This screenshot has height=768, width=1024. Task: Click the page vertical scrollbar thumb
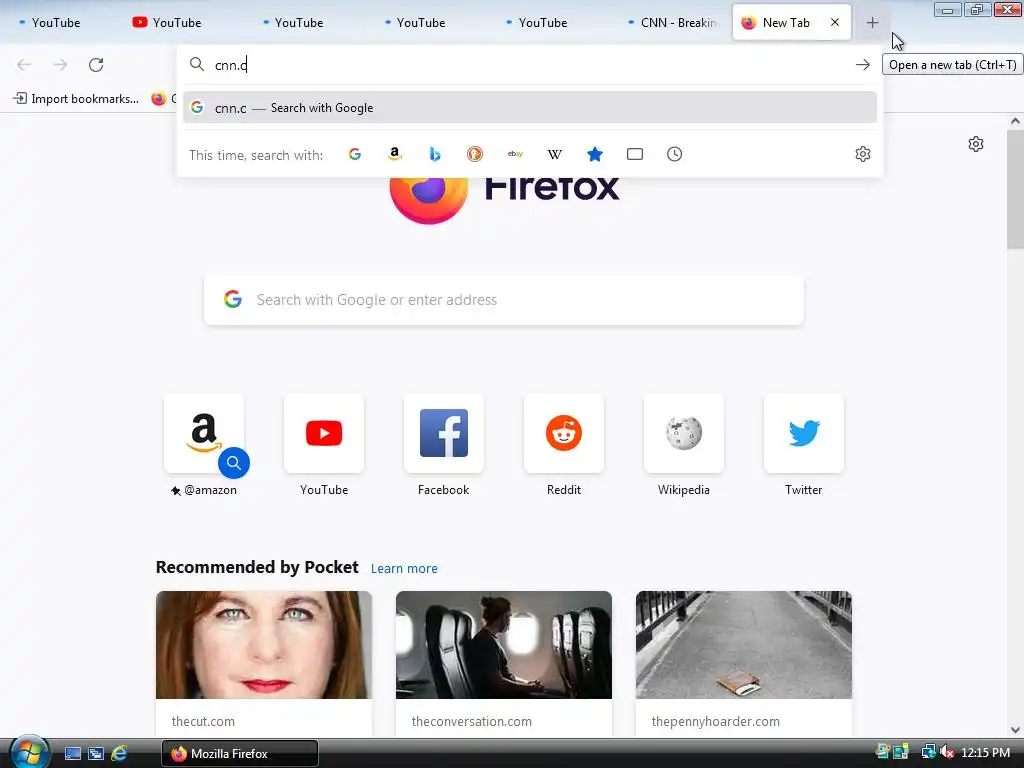[1015, 189]
